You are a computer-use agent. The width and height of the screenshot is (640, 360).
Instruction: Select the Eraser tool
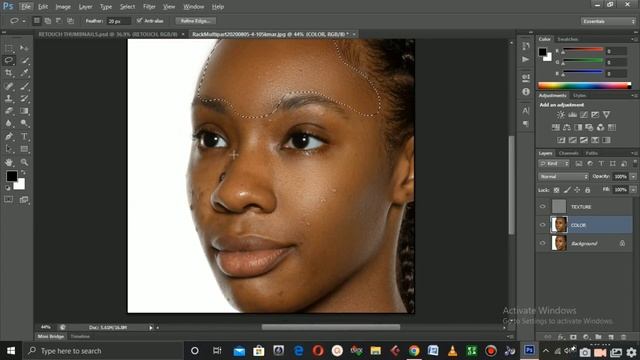pyautogui.click(x=9, y=111)
